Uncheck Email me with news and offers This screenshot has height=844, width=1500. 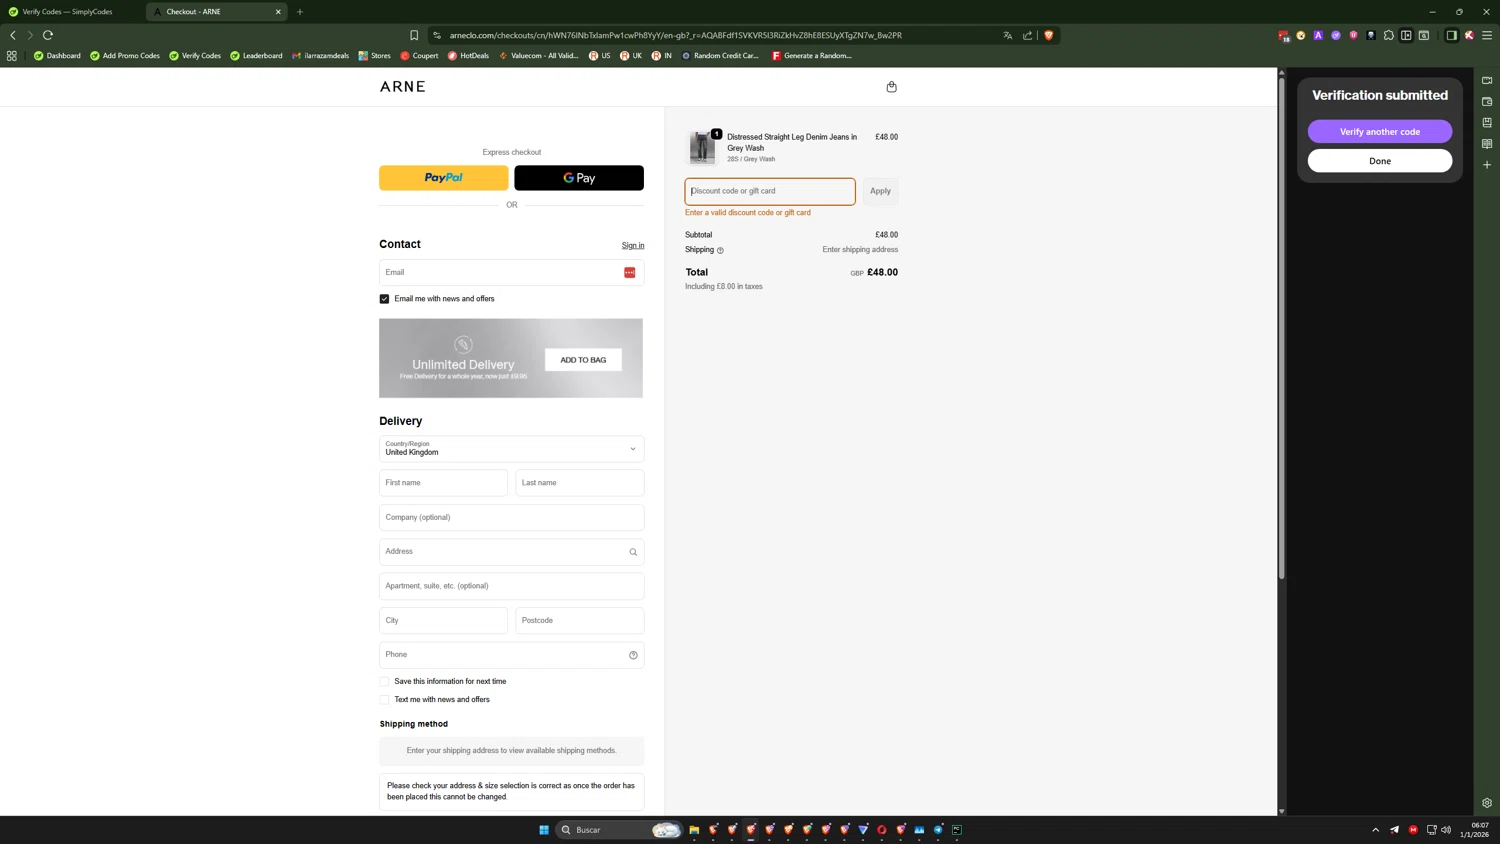(384, 299)
